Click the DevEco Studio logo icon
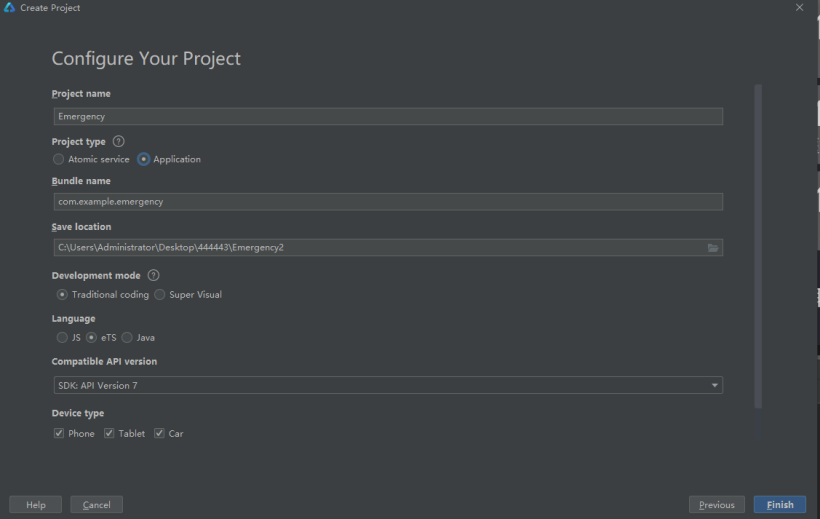Screen dimensions: 820x519 [x=10, y=8]
